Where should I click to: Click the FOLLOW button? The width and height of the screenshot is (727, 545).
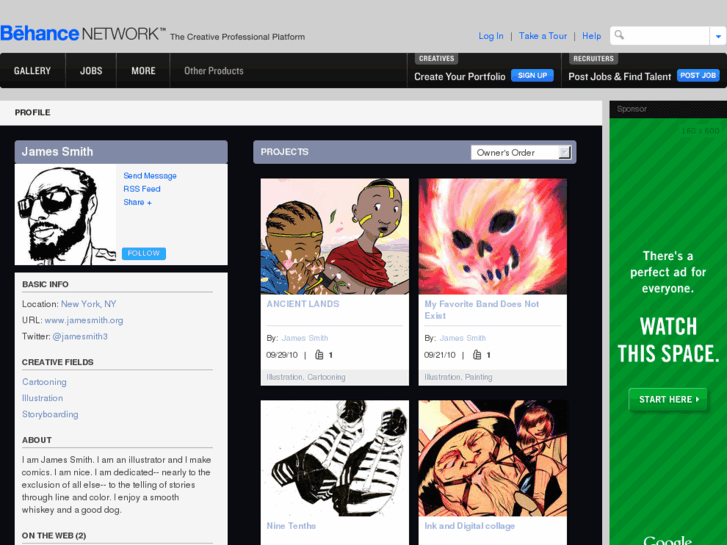pos(144,253)
